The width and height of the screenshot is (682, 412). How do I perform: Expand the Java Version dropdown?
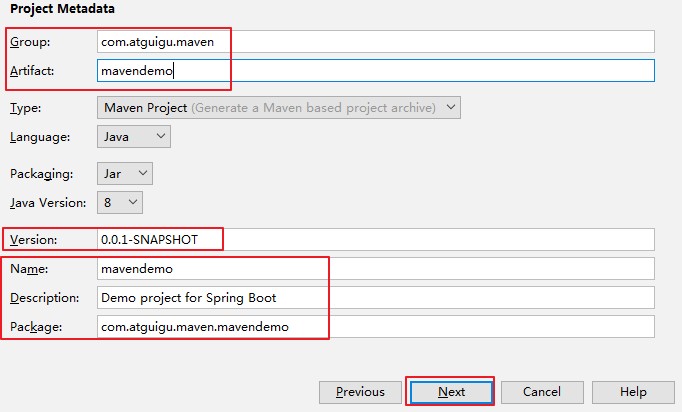(x=120, y=203)
